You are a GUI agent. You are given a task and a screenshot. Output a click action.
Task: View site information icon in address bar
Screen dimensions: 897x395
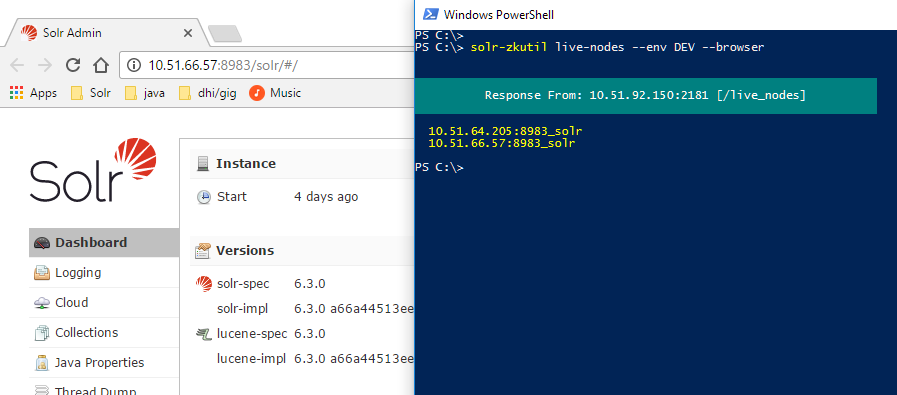point(134,65)
